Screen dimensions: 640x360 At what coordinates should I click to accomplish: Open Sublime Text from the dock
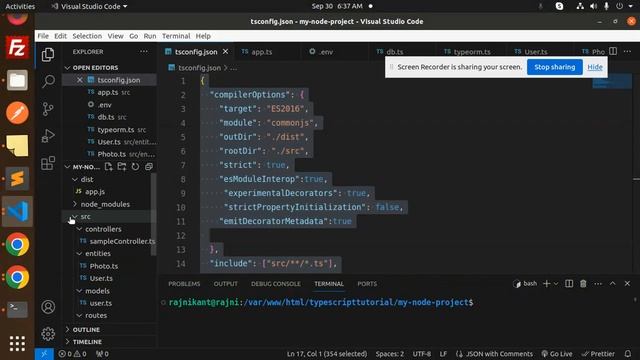pos(17,178)
